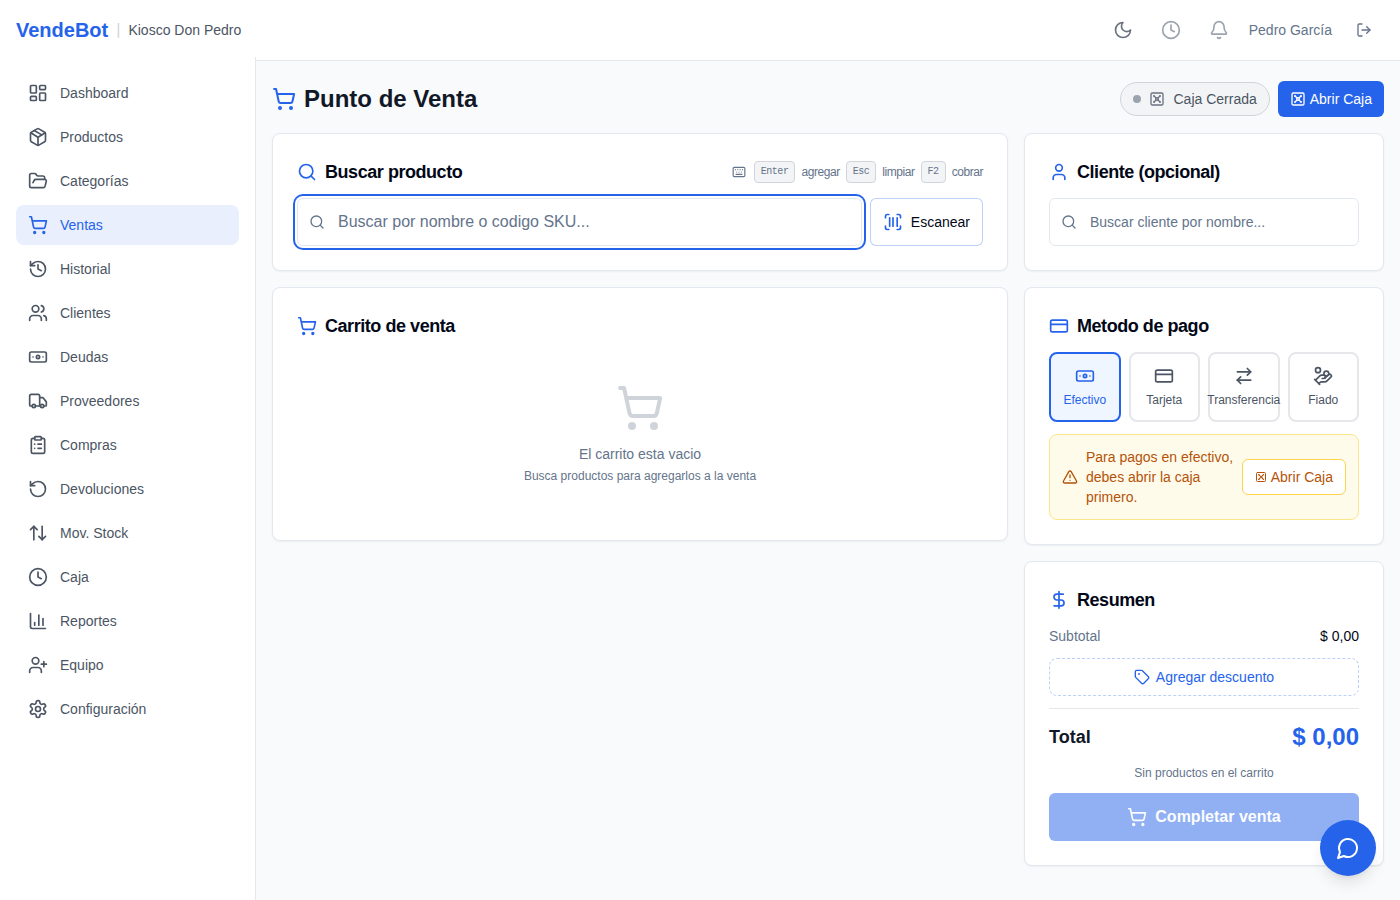Select Efectivo payment method
The image size is (1400, 900).
tap(1085, 387)
